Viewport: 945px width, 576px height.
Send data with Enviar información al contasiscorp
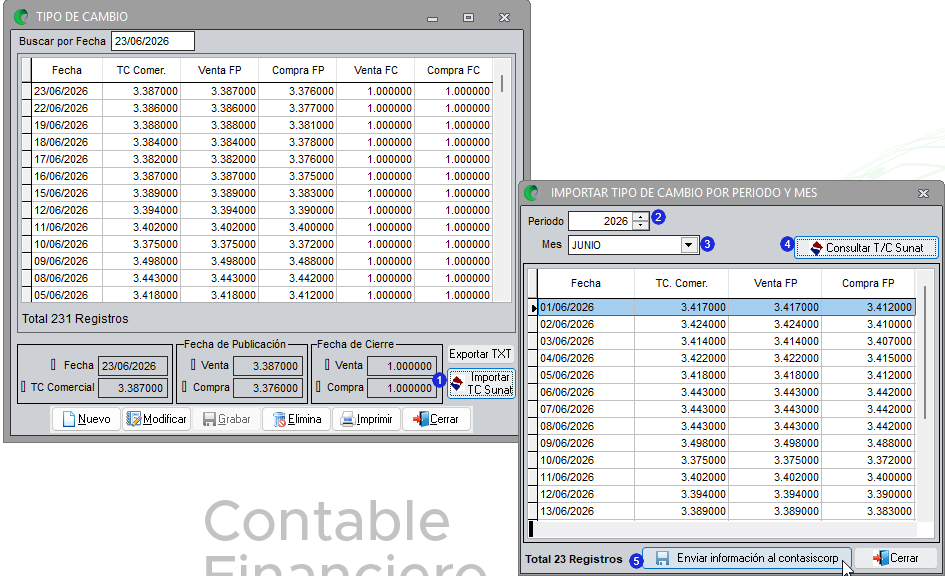click(x=747, y=559)
